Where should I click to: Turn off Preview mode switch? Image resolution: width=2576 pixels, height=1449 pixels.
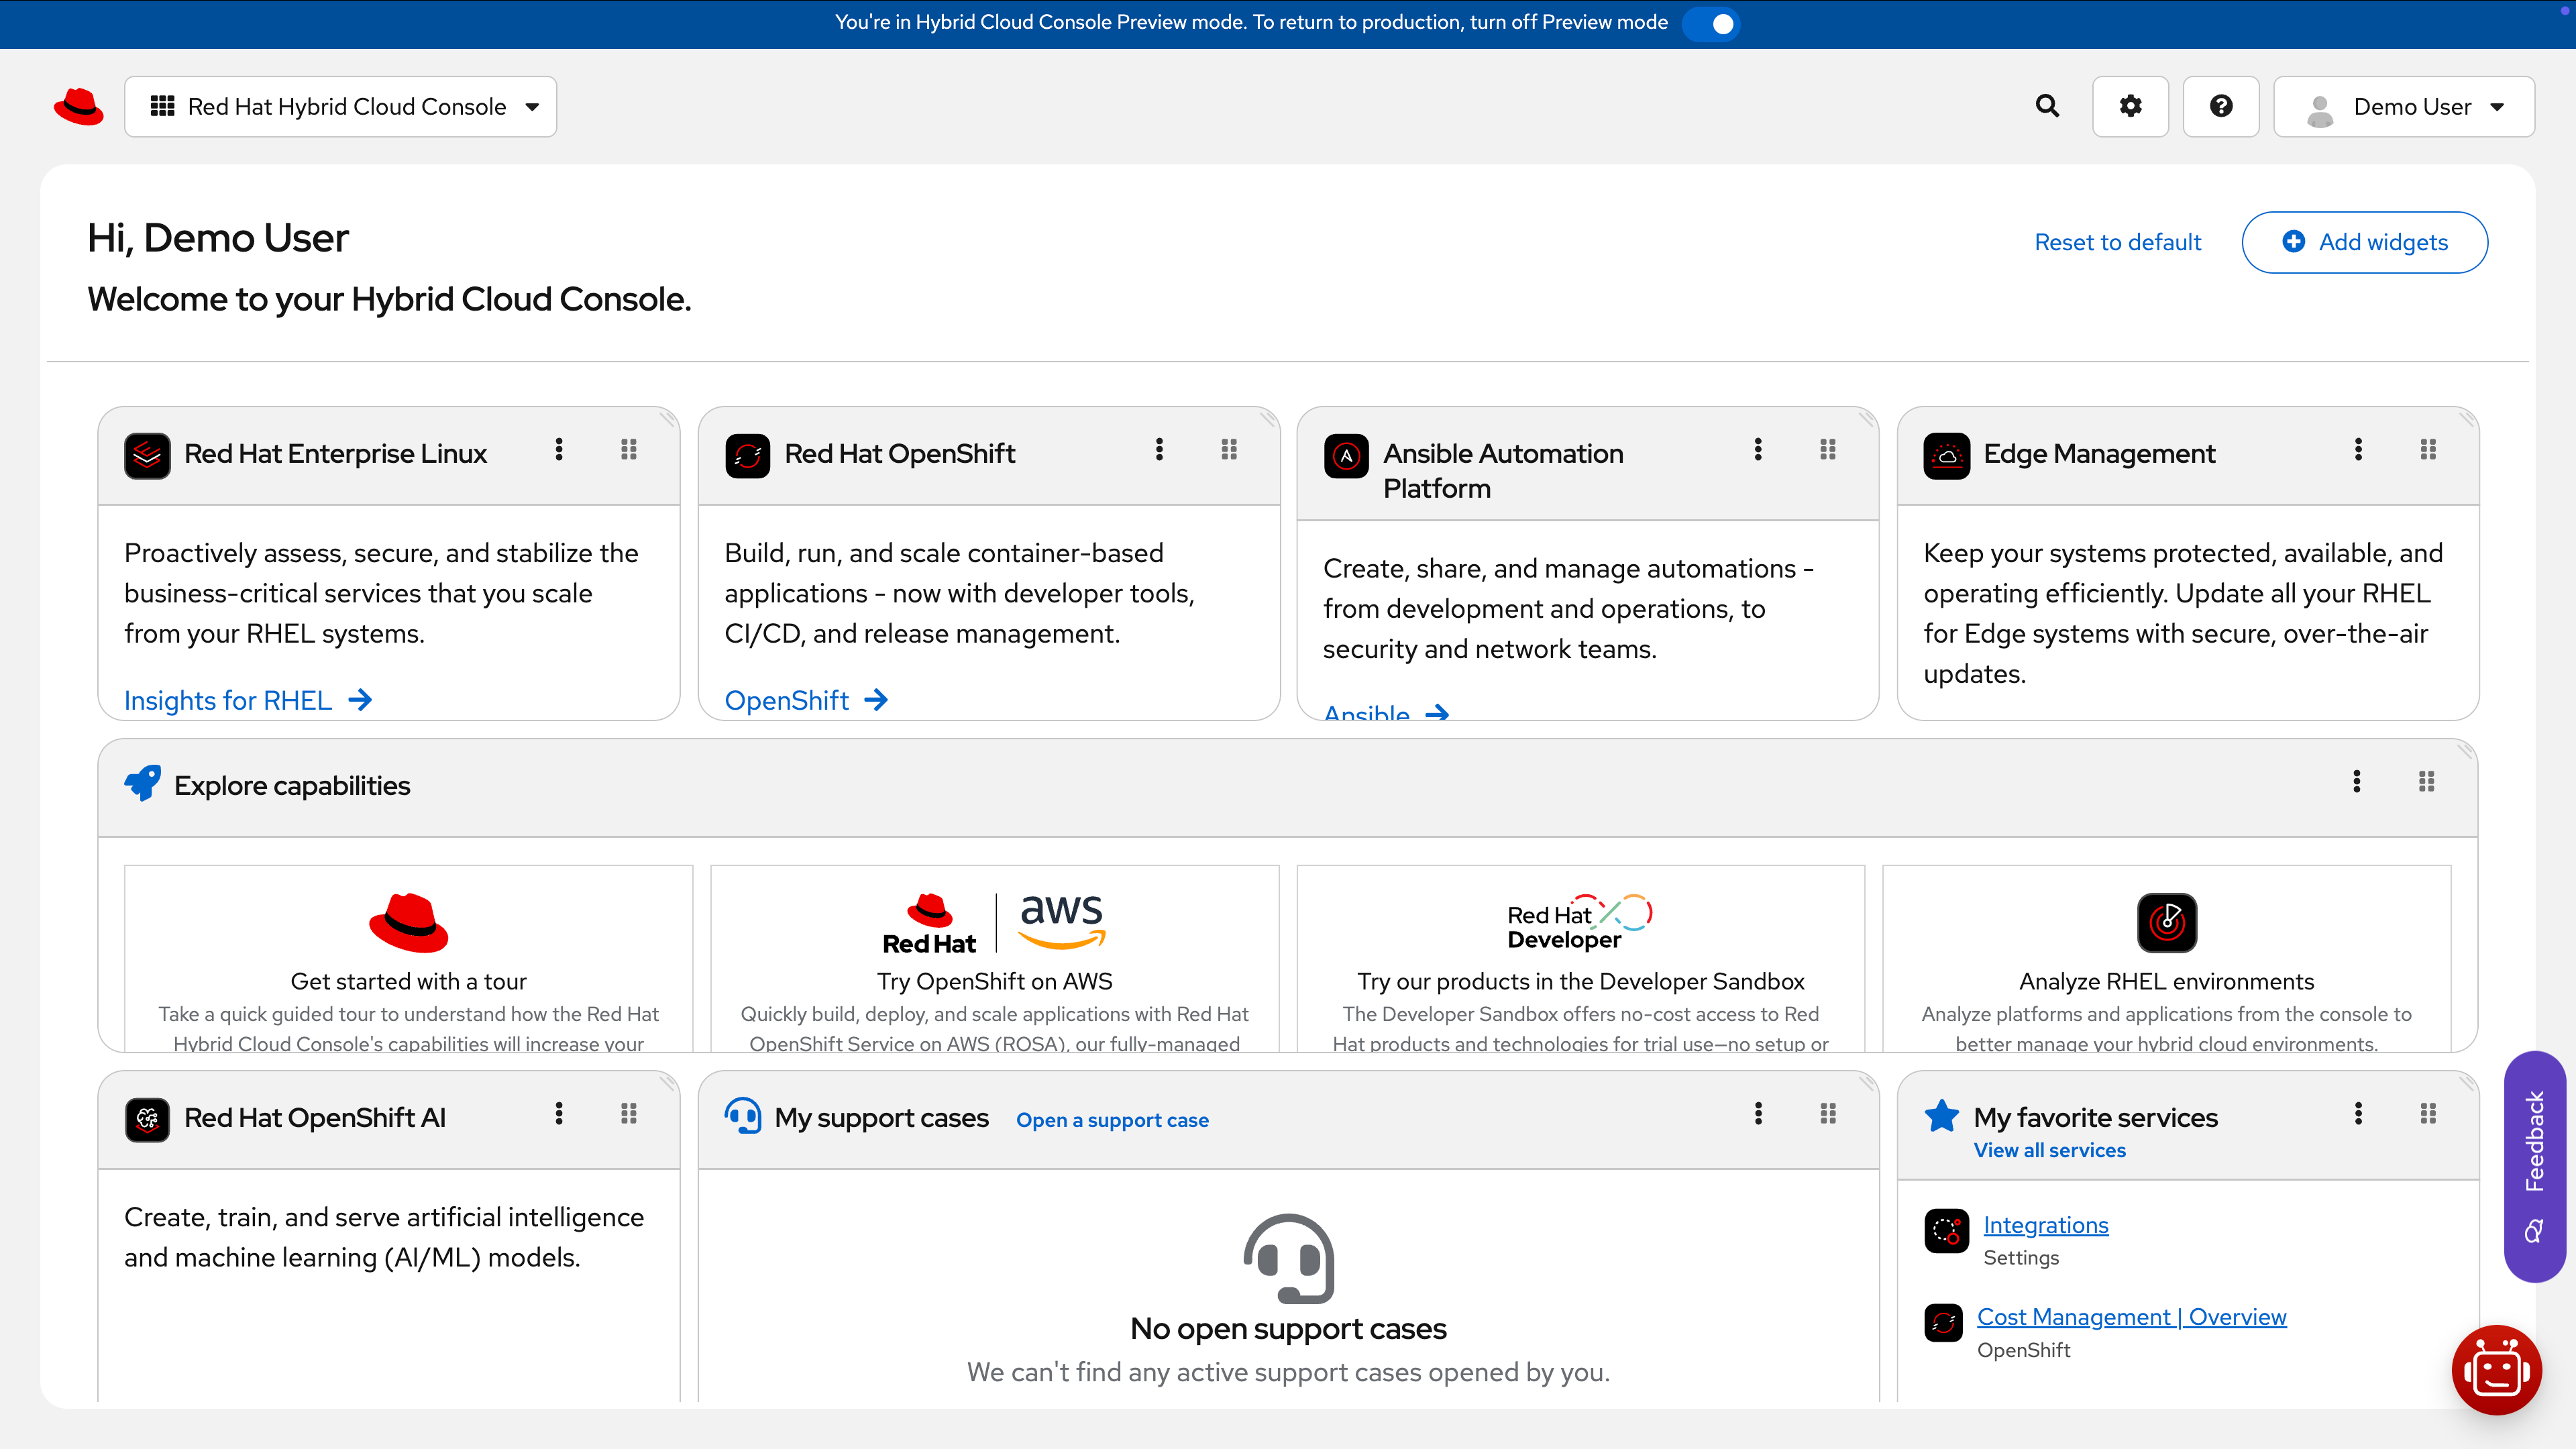coord(1711,24)
